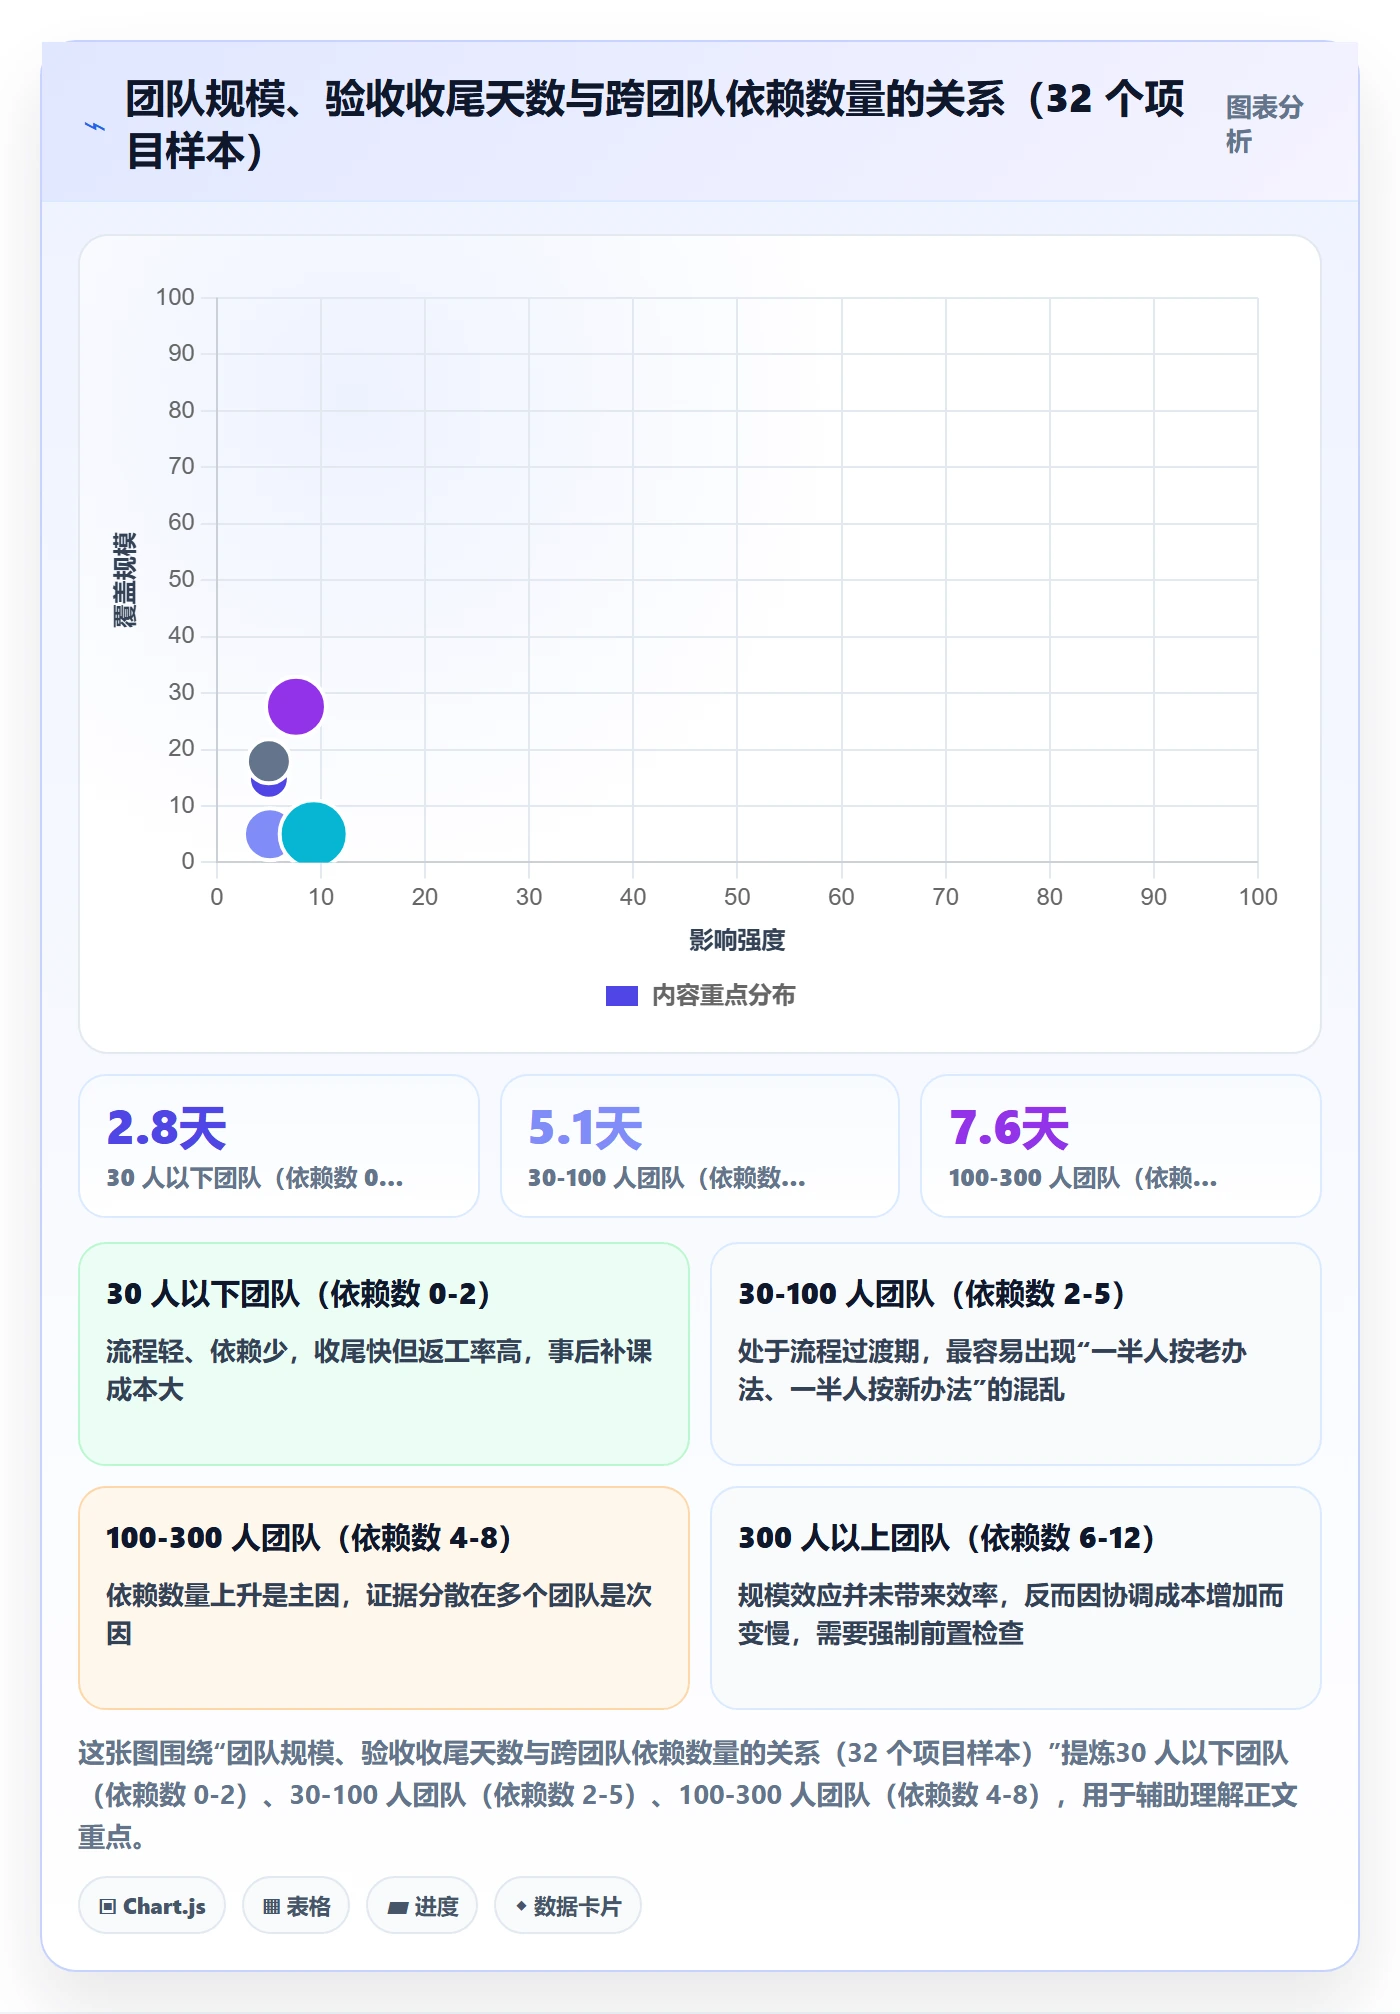Click the card heading 100-300 人团队（依赖数 4-8）
This screenshot has width=1400, height=2014.
point(309,1538)
